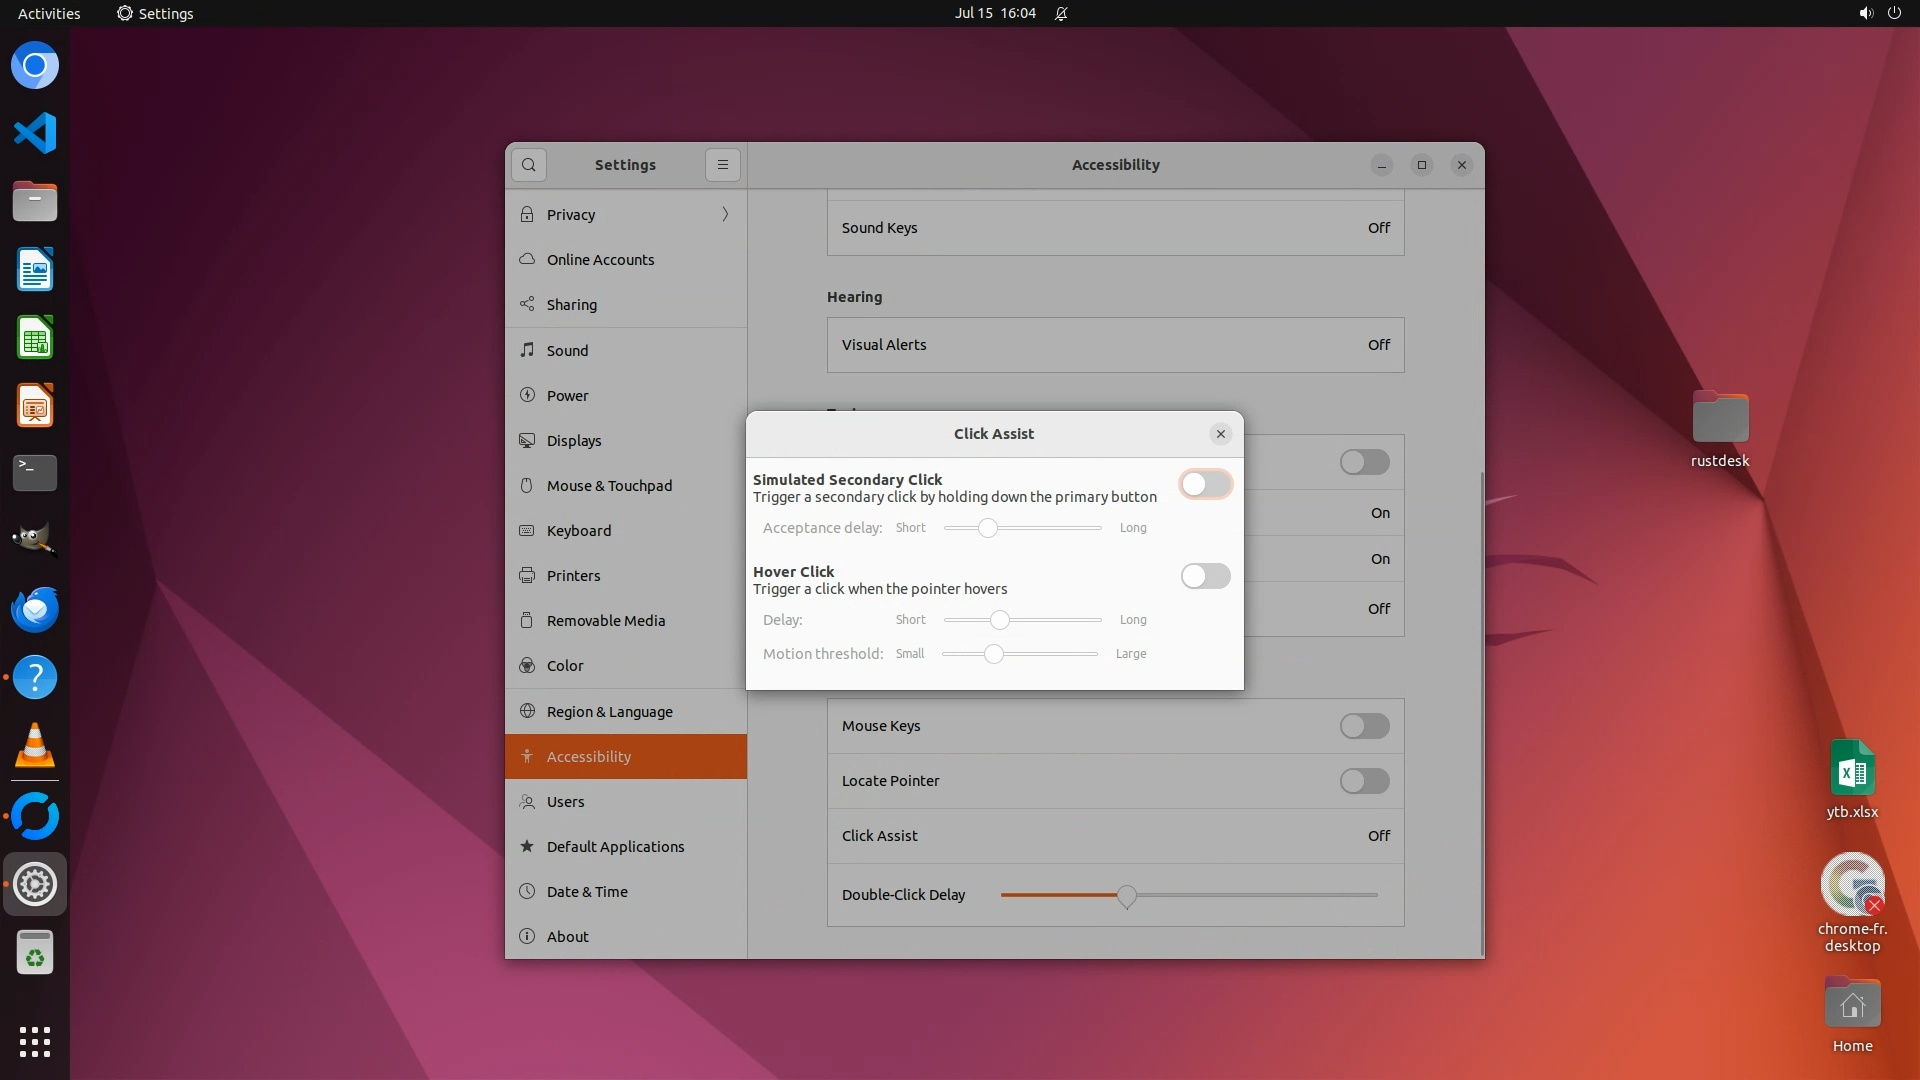The height and width of the screenshot is (1080, 1920).
Task: Turn on the Hover Click switch
Action: coord(1205,576)
